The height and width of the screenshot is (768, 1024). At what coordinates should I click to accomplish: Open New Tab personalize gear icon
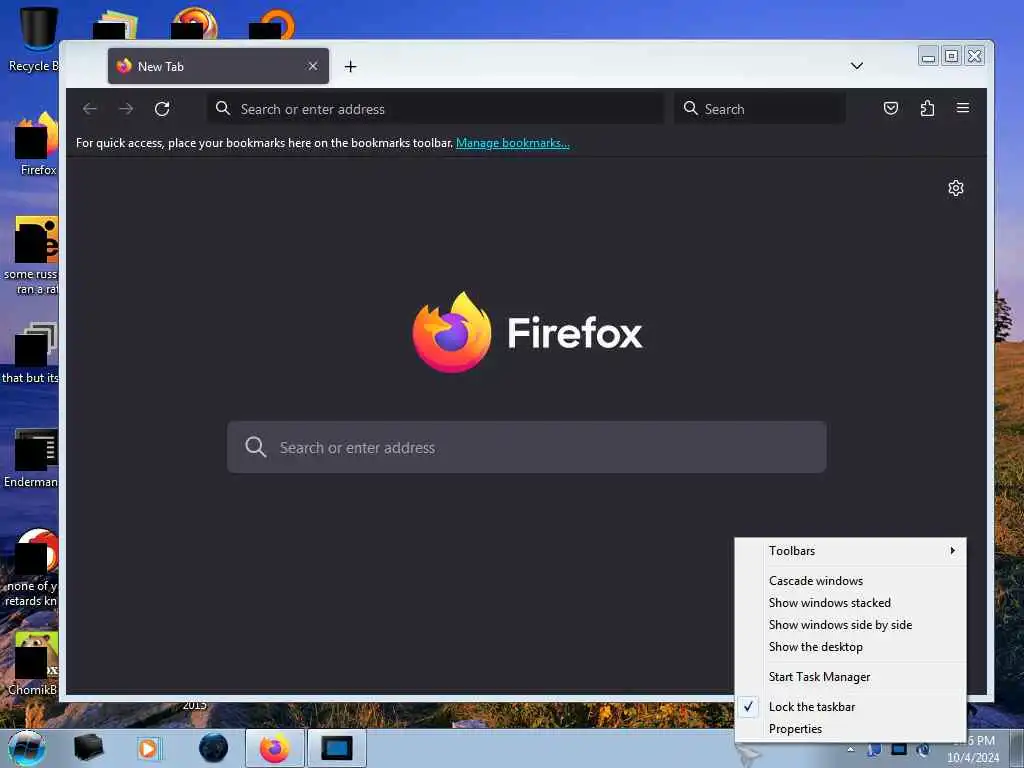pos(955,188)
